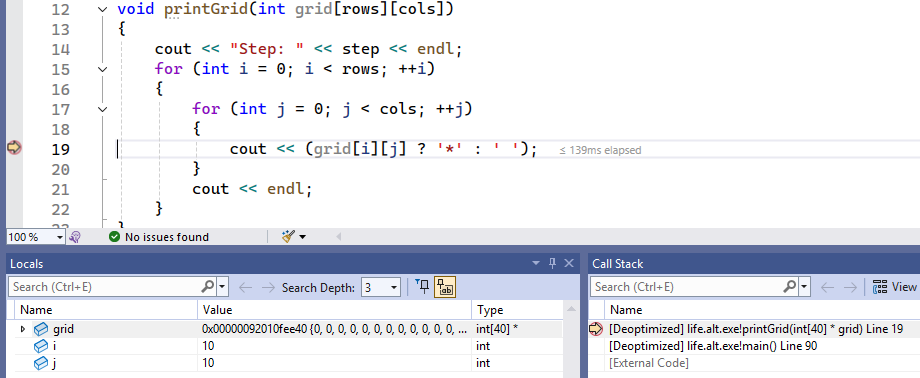Click the Call Stack panel title
This screenshot has height=378, width=920.
click(x=617, y=264)
